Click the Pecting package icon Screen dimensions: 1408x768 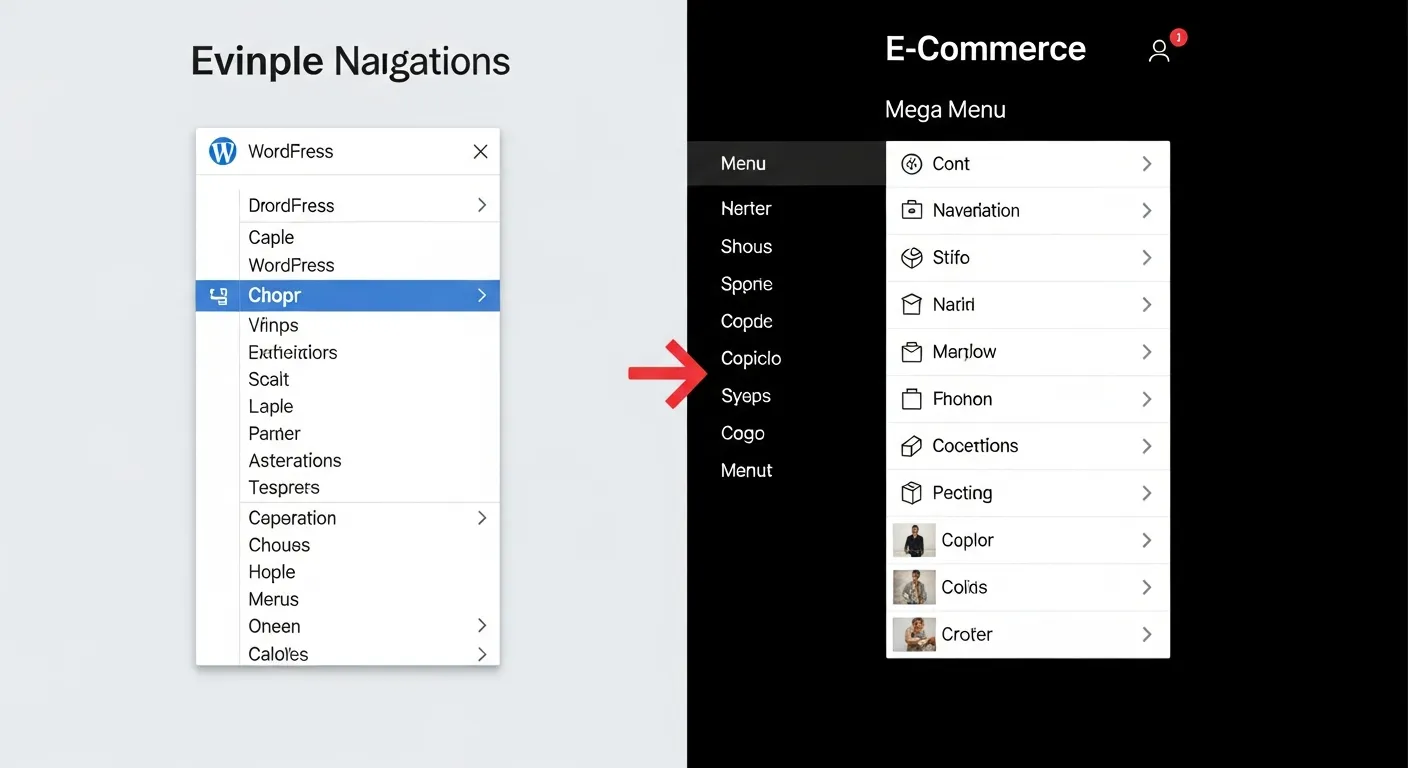911,493
